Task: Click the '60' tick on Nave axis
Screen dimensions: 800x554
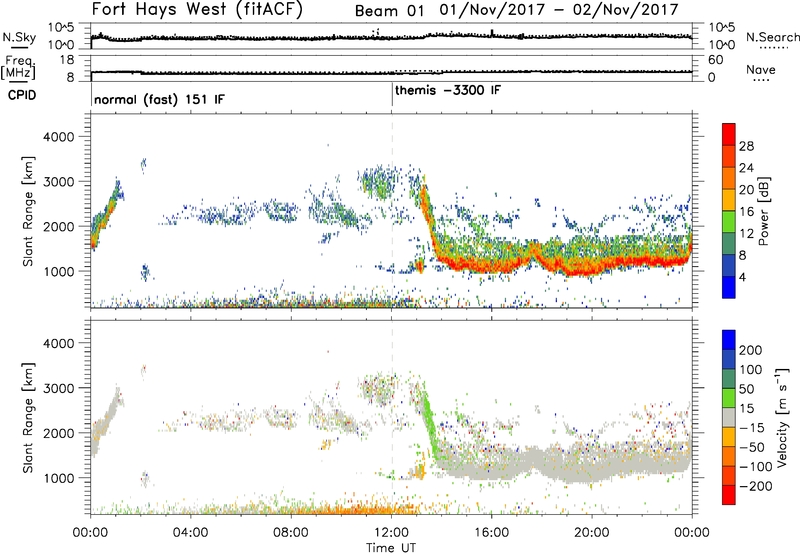Action: coord(715,60)
